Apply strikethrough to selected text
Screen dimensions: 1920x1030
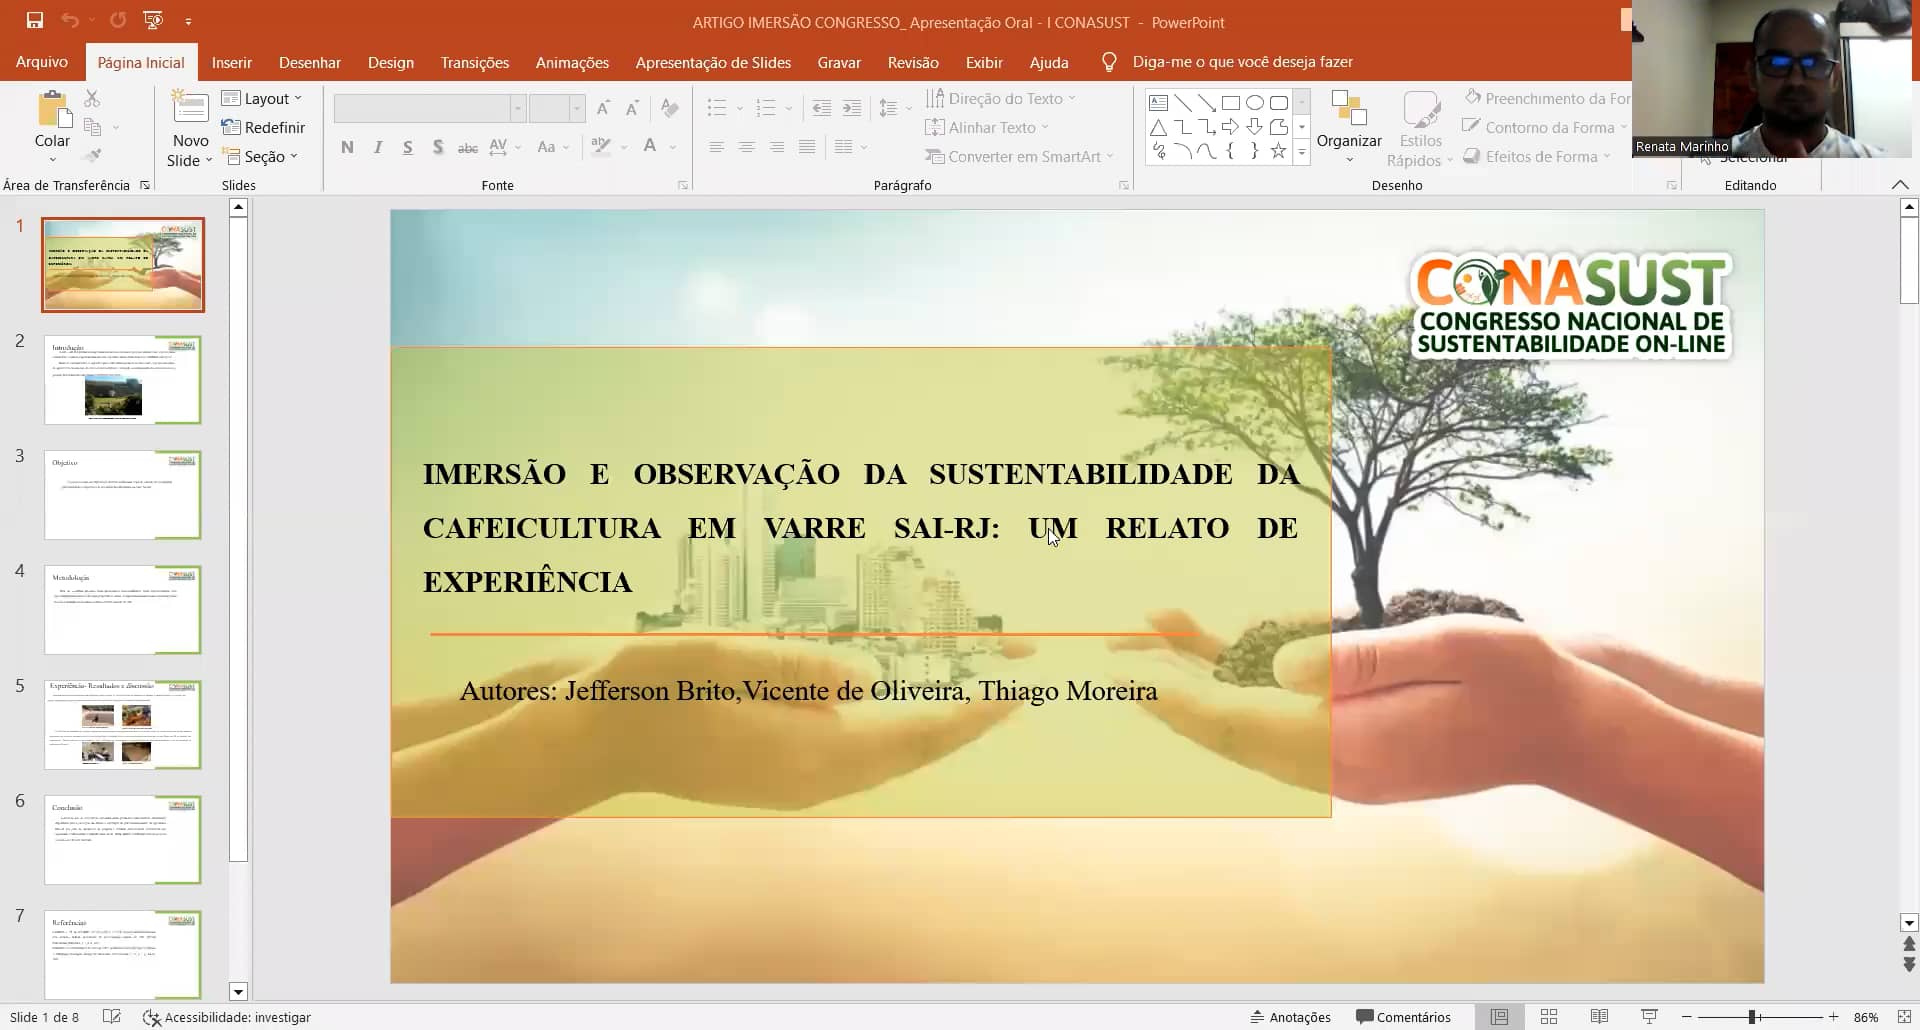[x=467, y=147]
